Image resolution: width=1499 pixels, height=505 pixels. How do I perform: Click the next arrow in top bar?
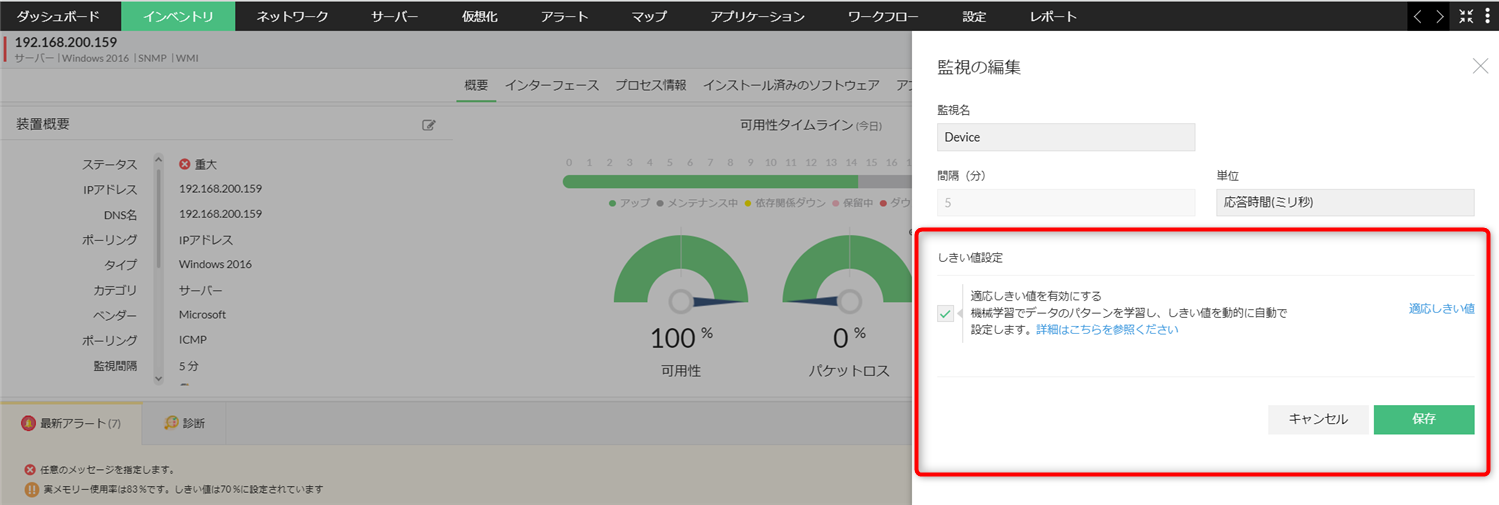[1439, 16]
